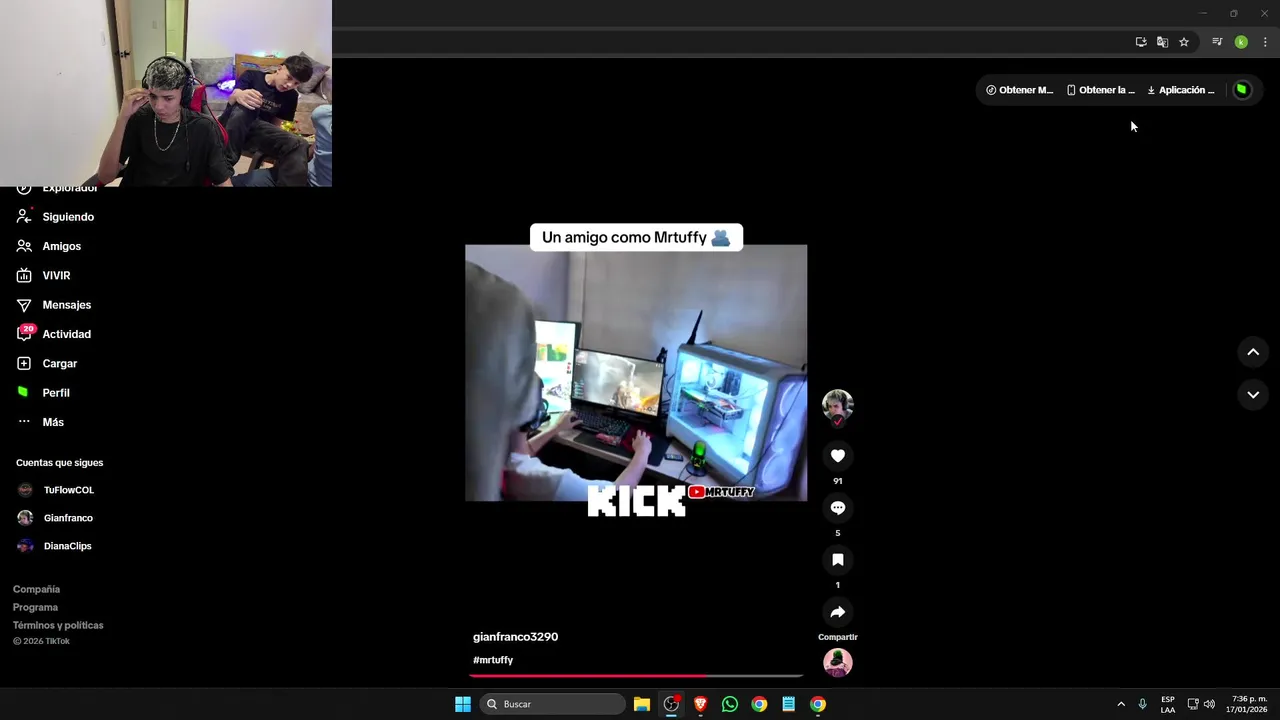
Task: Click the Obtener la ... phone app button
Action: (x=1100, y=90)
